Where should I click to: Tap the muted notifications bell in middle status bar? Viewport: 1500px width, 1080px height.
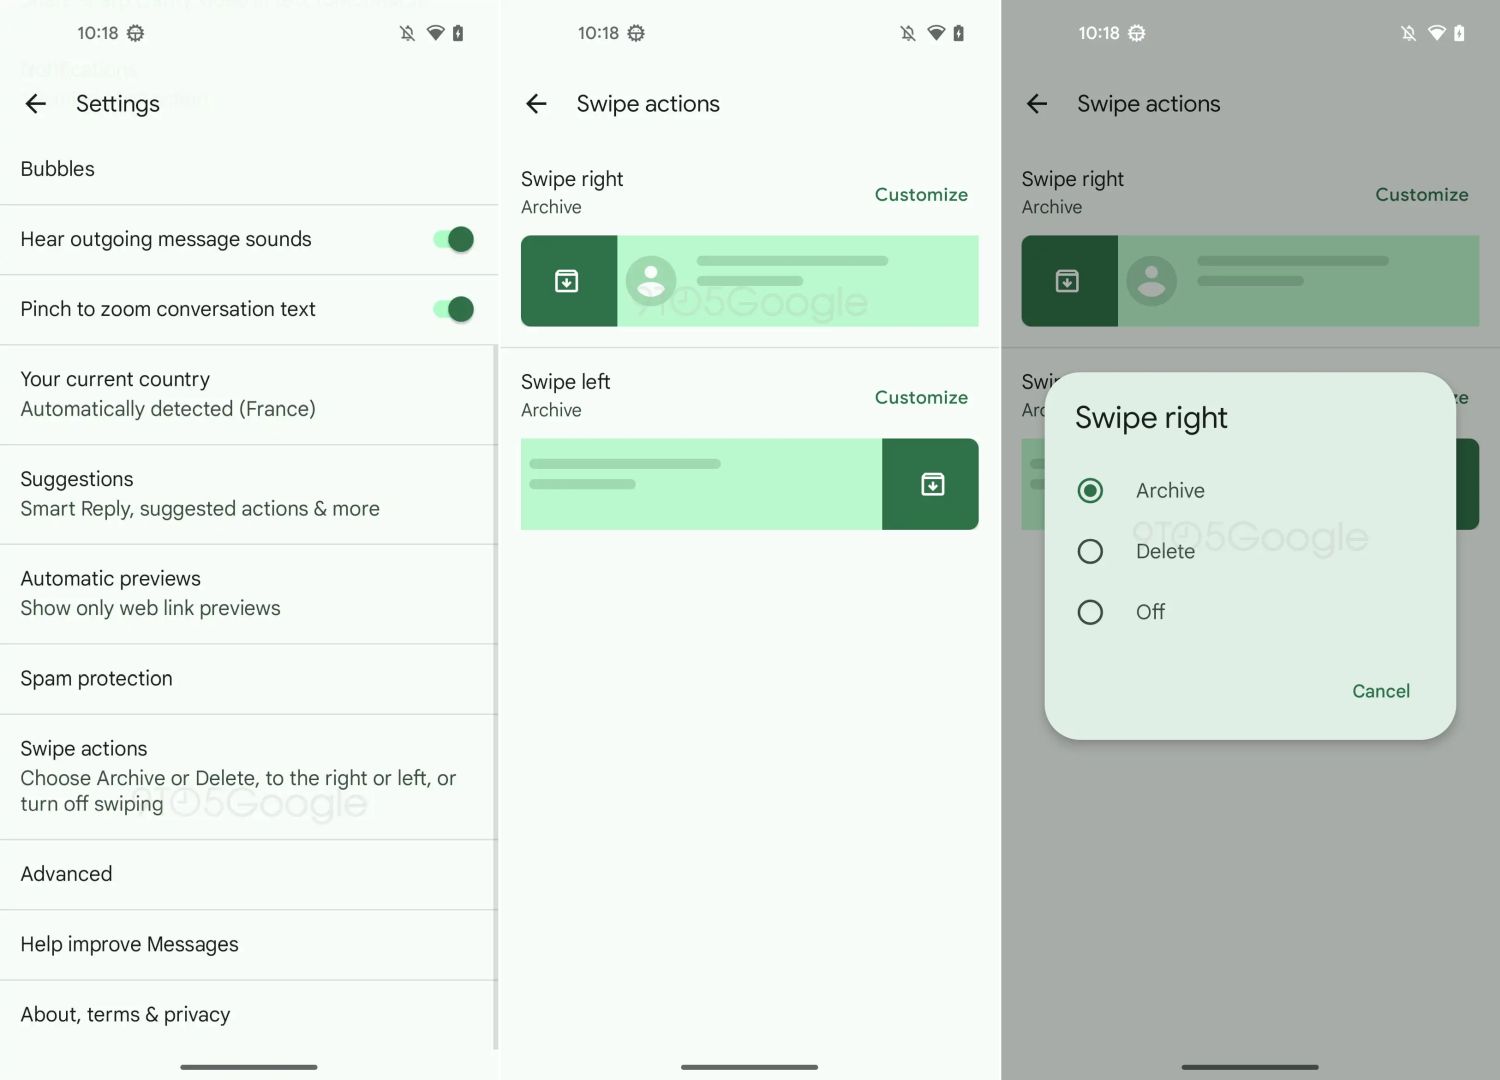pyautogui.click(x=907, y=33)
